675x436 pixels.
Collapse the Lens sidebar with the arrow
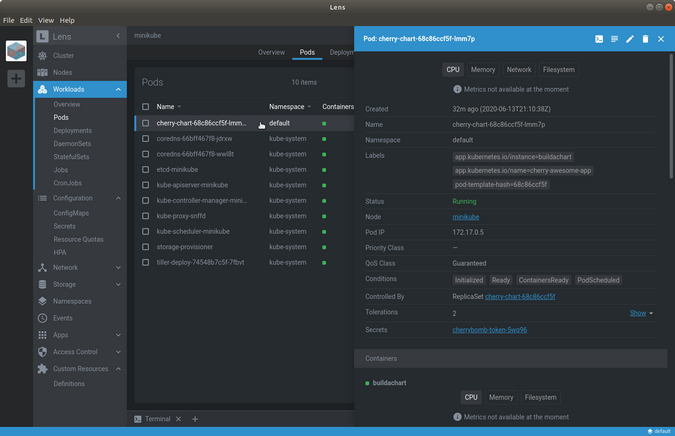(119, 36)
